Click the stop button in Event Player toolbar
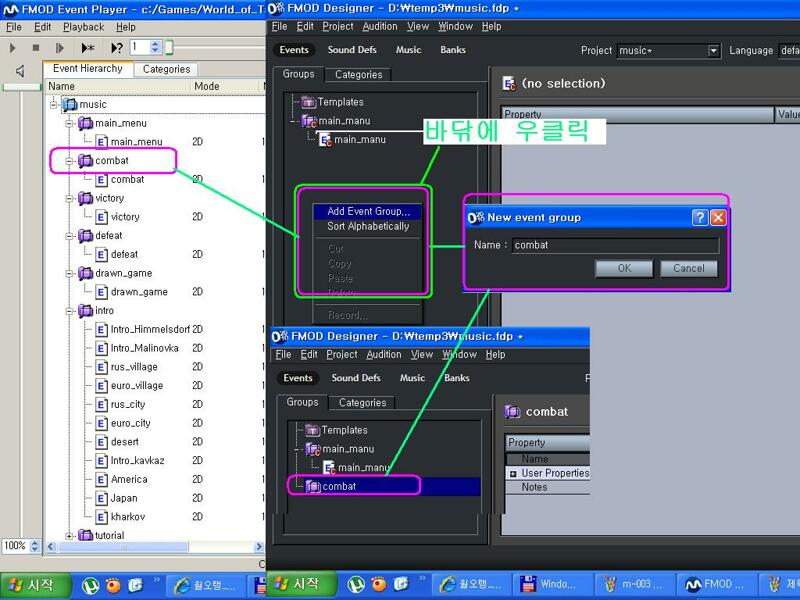Image resolution: width=800 pixels, height=600 pixels. (36, 48)
